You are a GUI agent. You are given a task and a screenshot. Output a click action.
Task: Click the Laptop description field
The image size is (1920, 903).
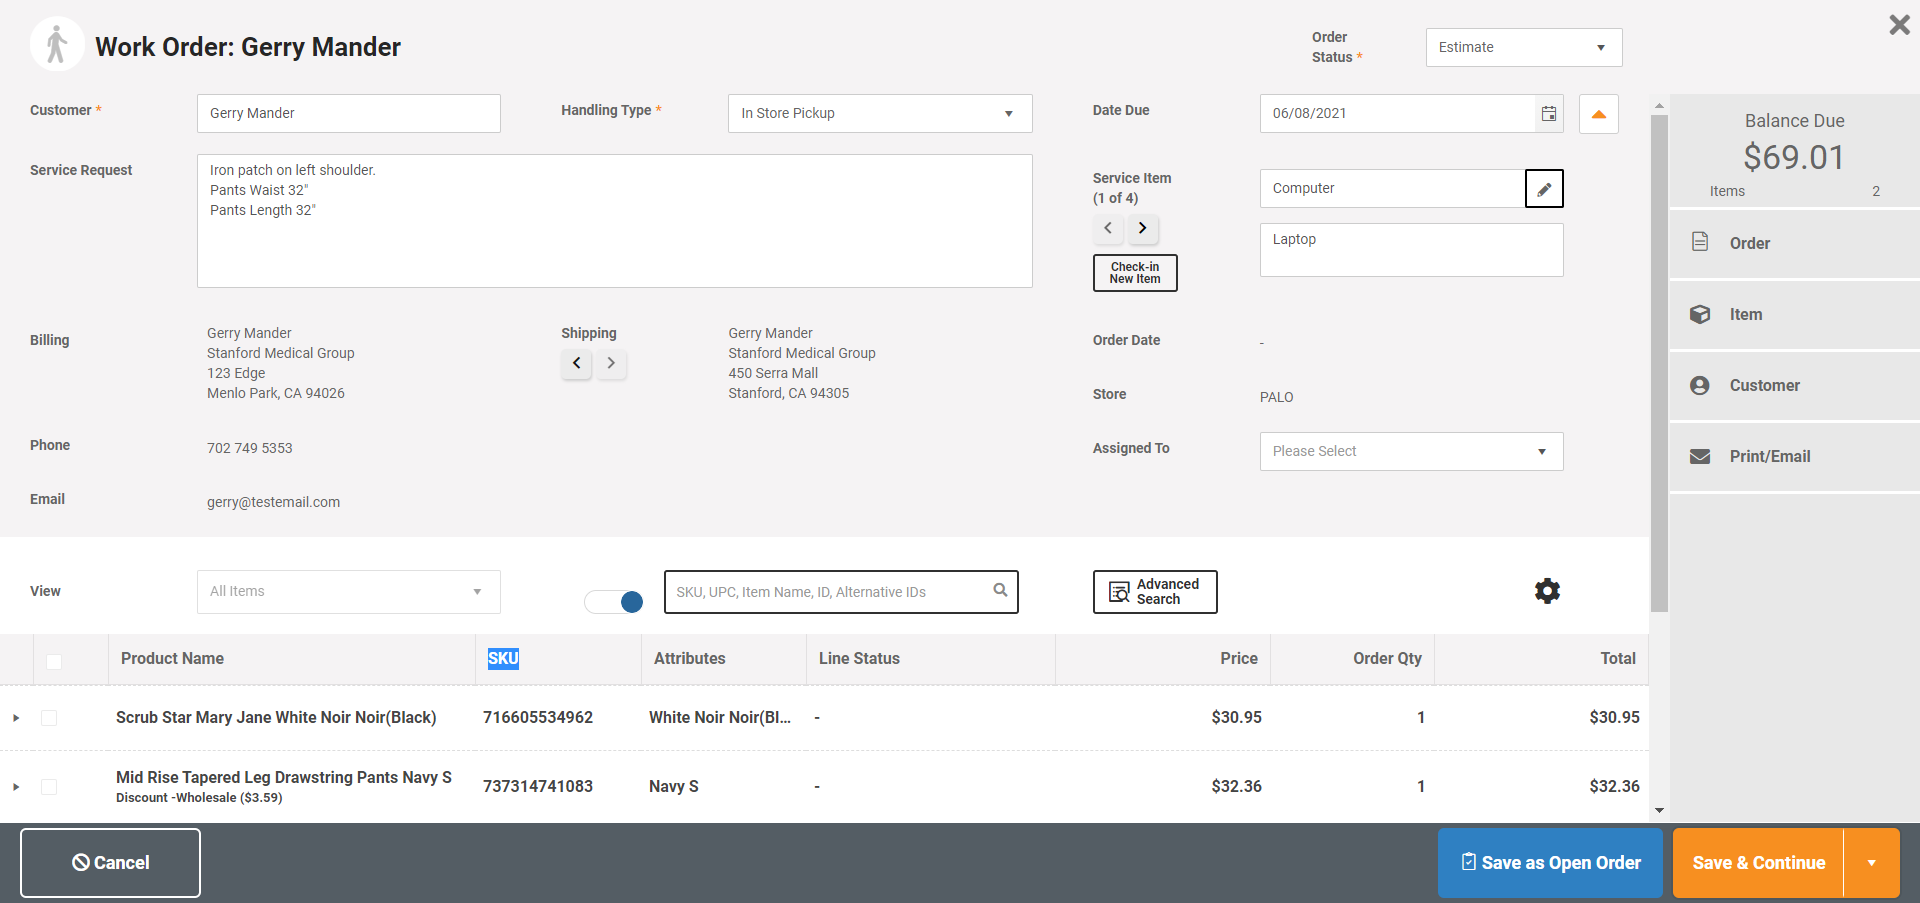click(x=1411, y=250)
